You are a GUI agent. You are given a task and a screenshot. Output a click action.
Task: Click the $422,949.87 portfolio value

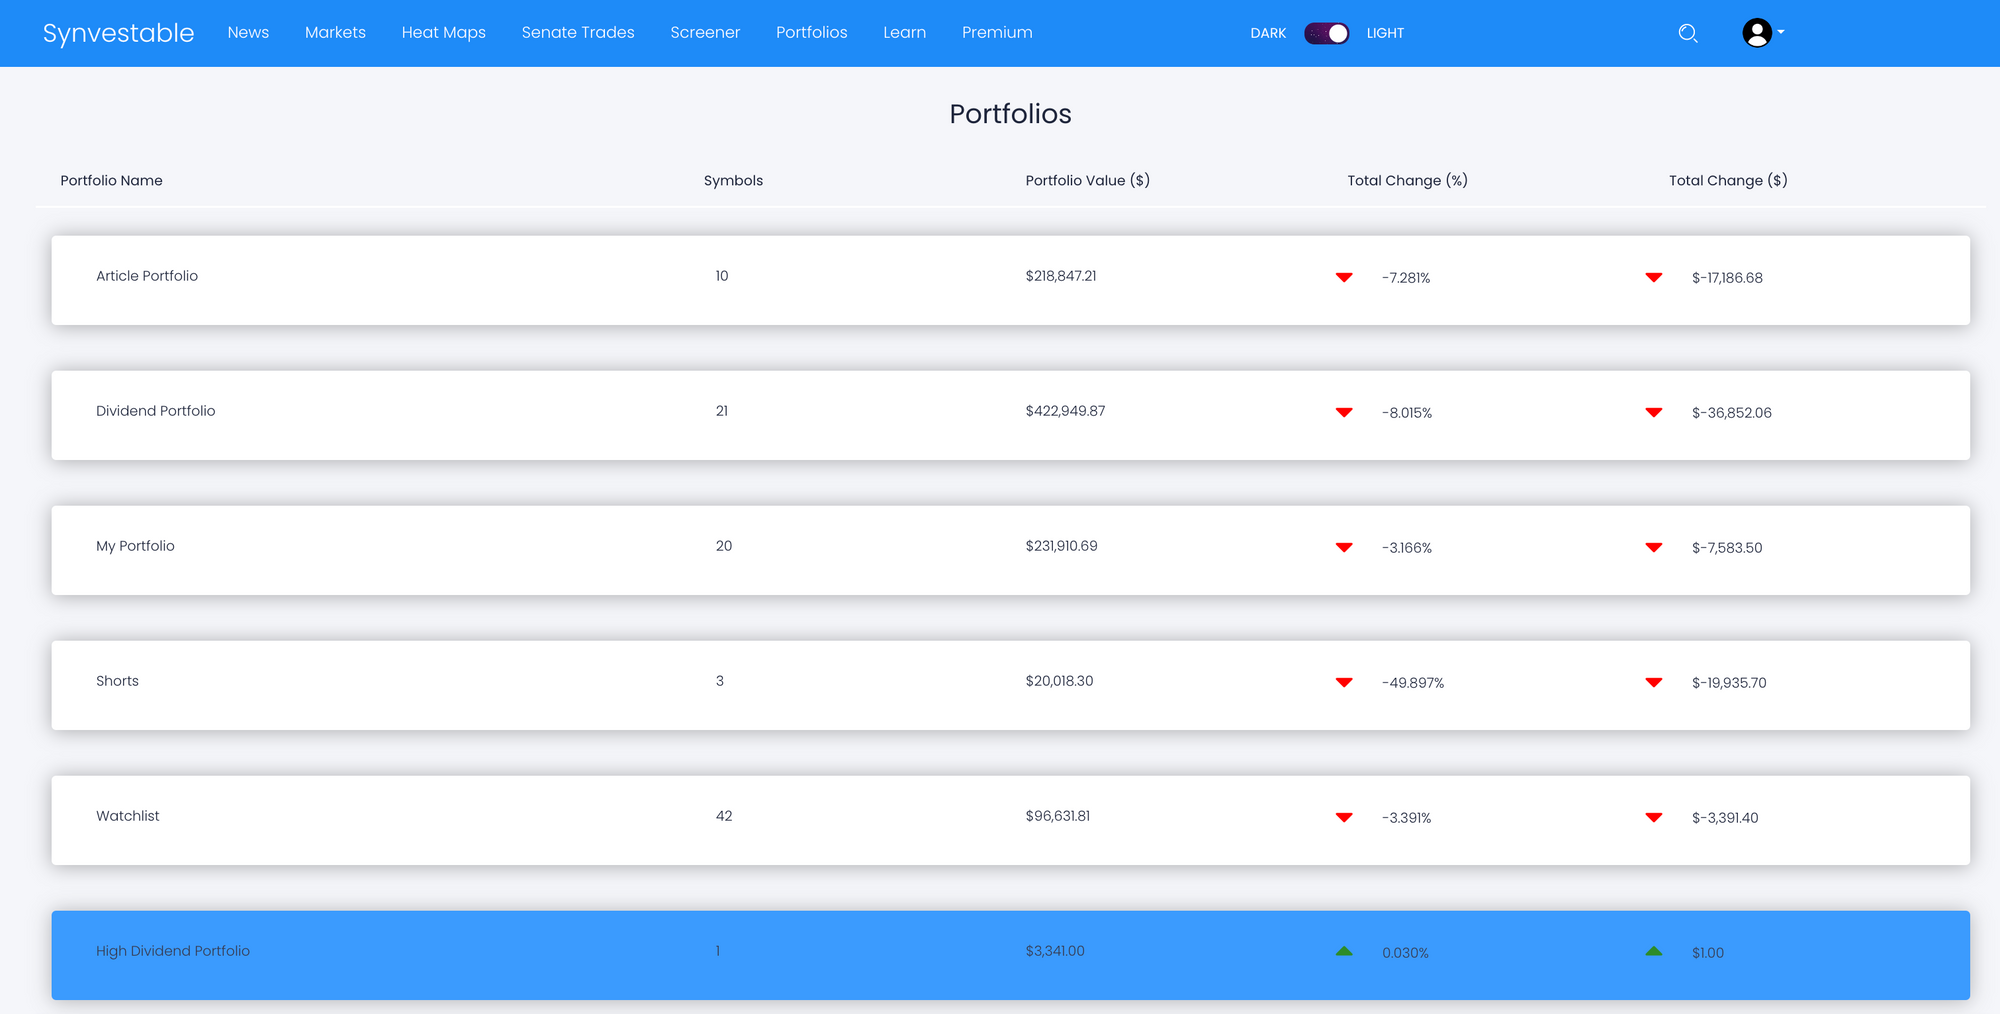pyautogui.click(x=1065, y=411)
